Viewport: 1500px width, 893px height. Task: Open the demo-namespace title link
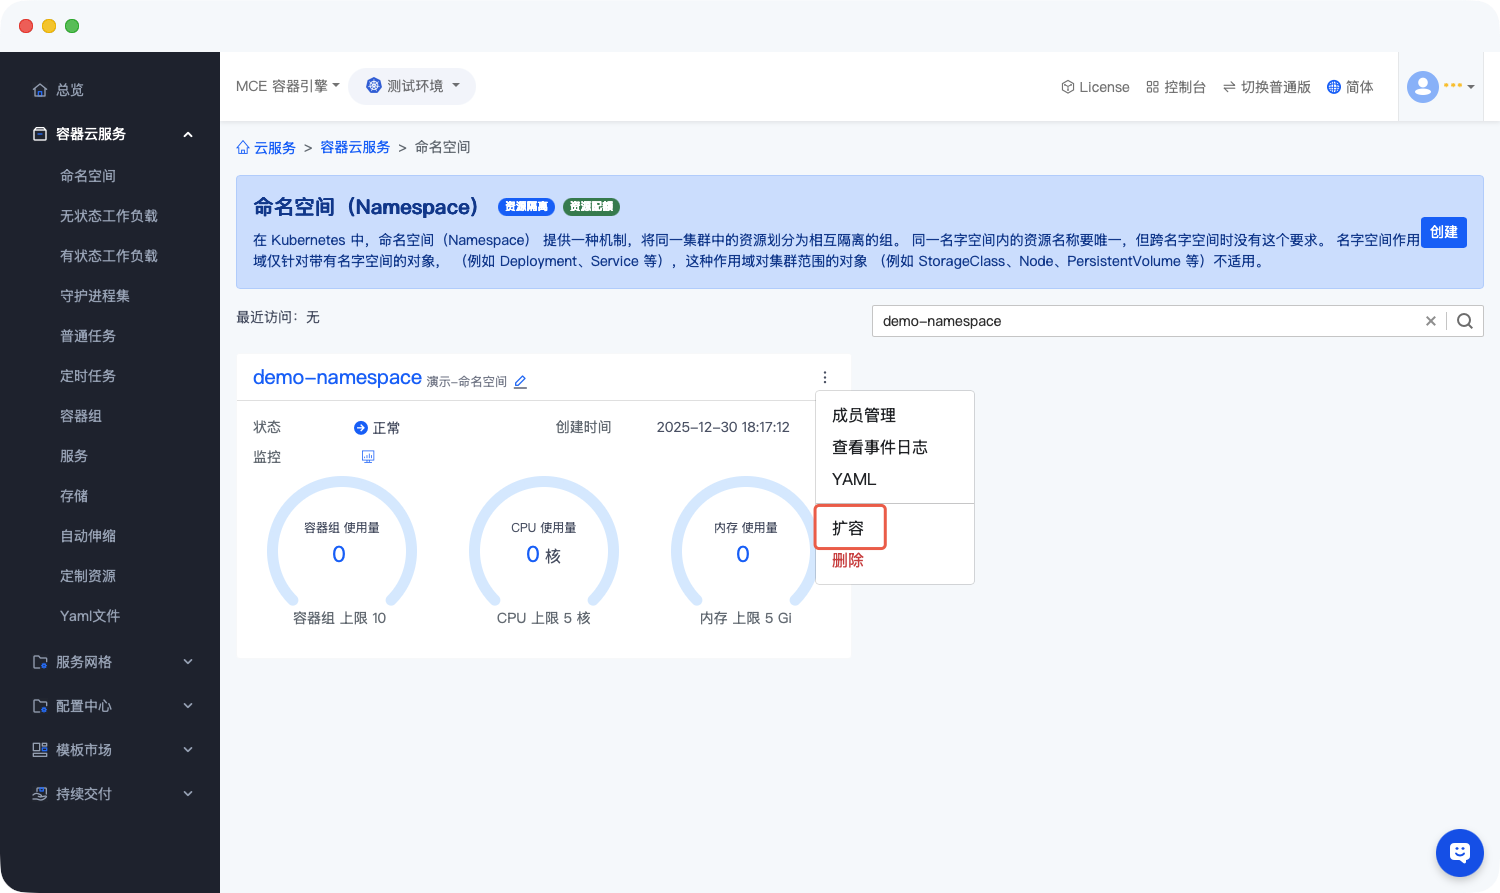[x=337, y=378]
